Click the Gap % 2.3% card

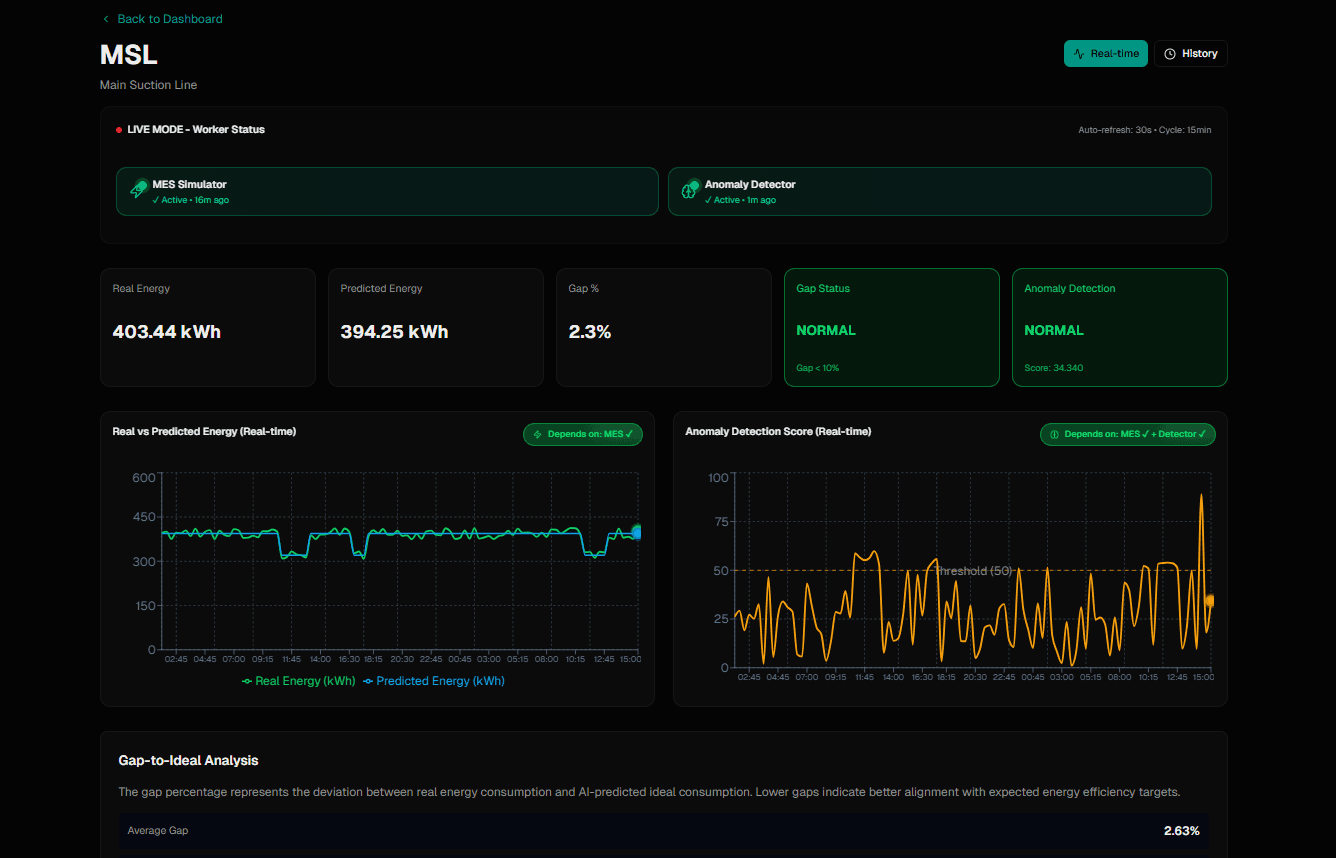[663, 327]
